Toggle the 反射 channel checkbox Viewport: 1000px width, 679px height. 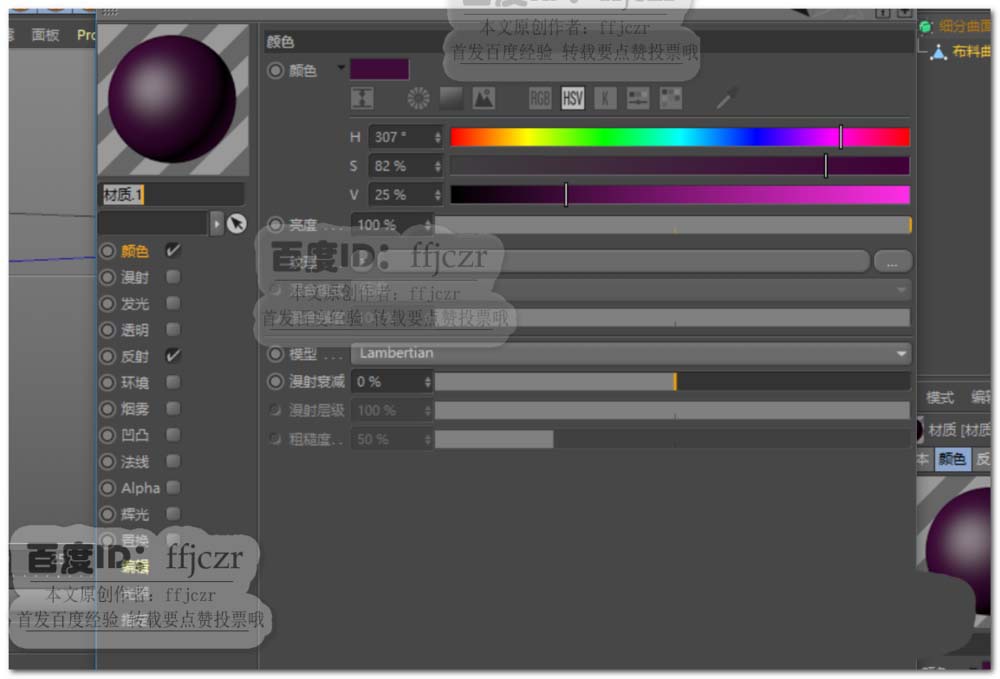point(172,356)
